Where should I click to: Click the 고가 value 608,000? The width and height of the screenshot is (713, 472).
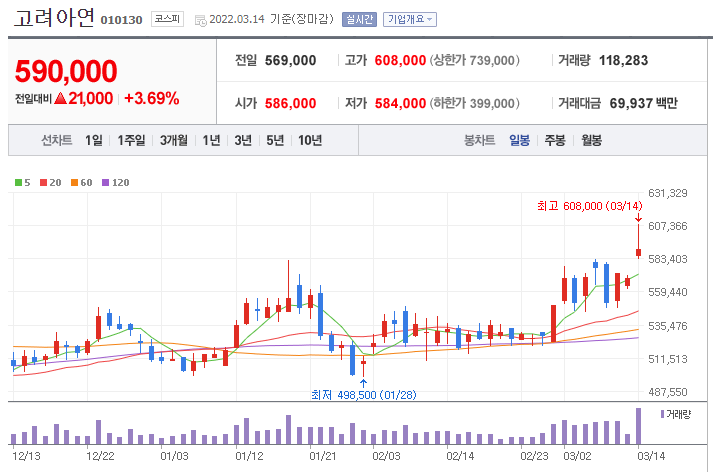tap(400, 60)
